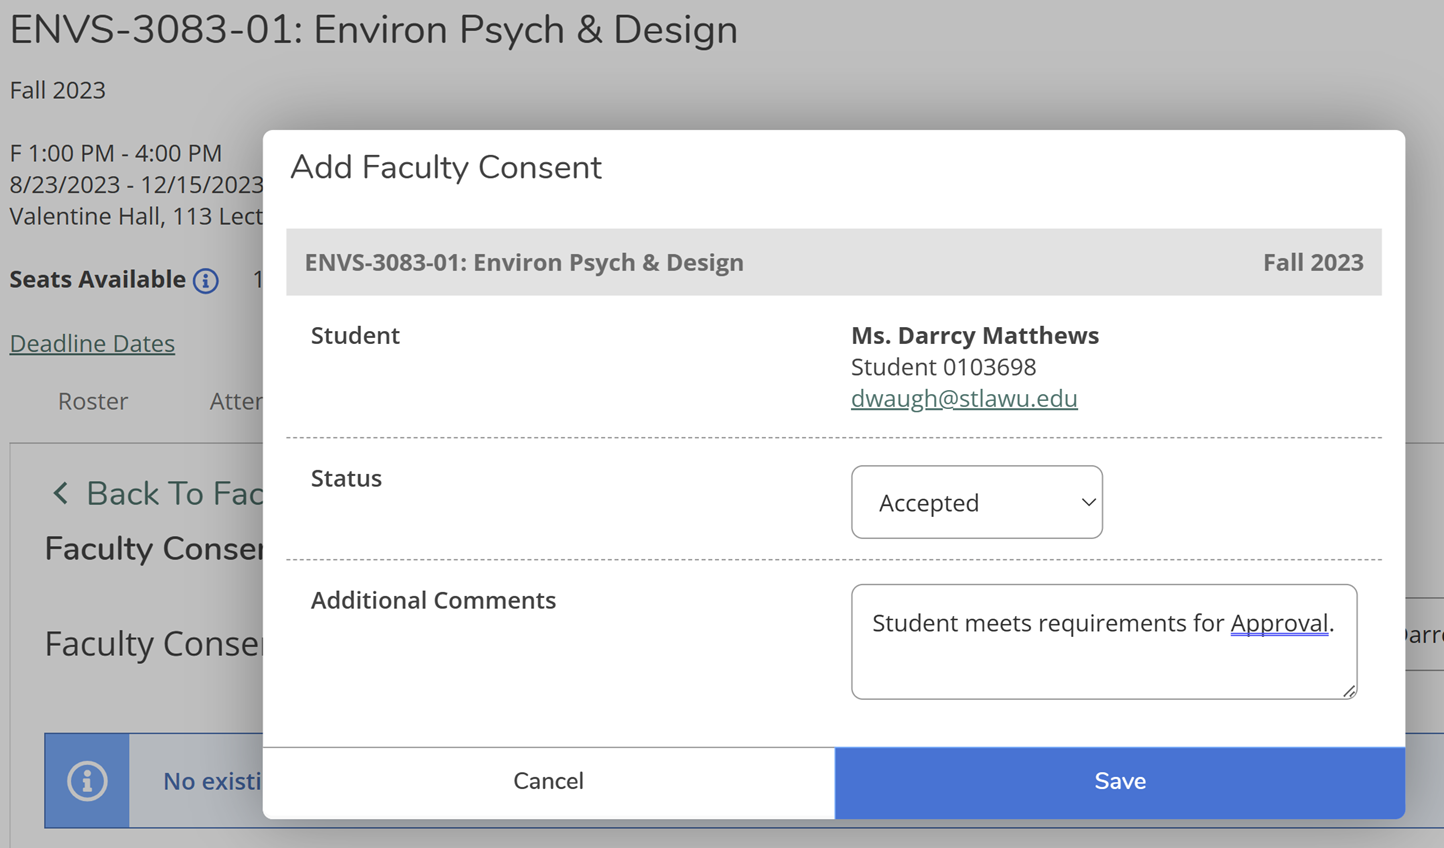Click the gray course header bar in dialog

833,262
